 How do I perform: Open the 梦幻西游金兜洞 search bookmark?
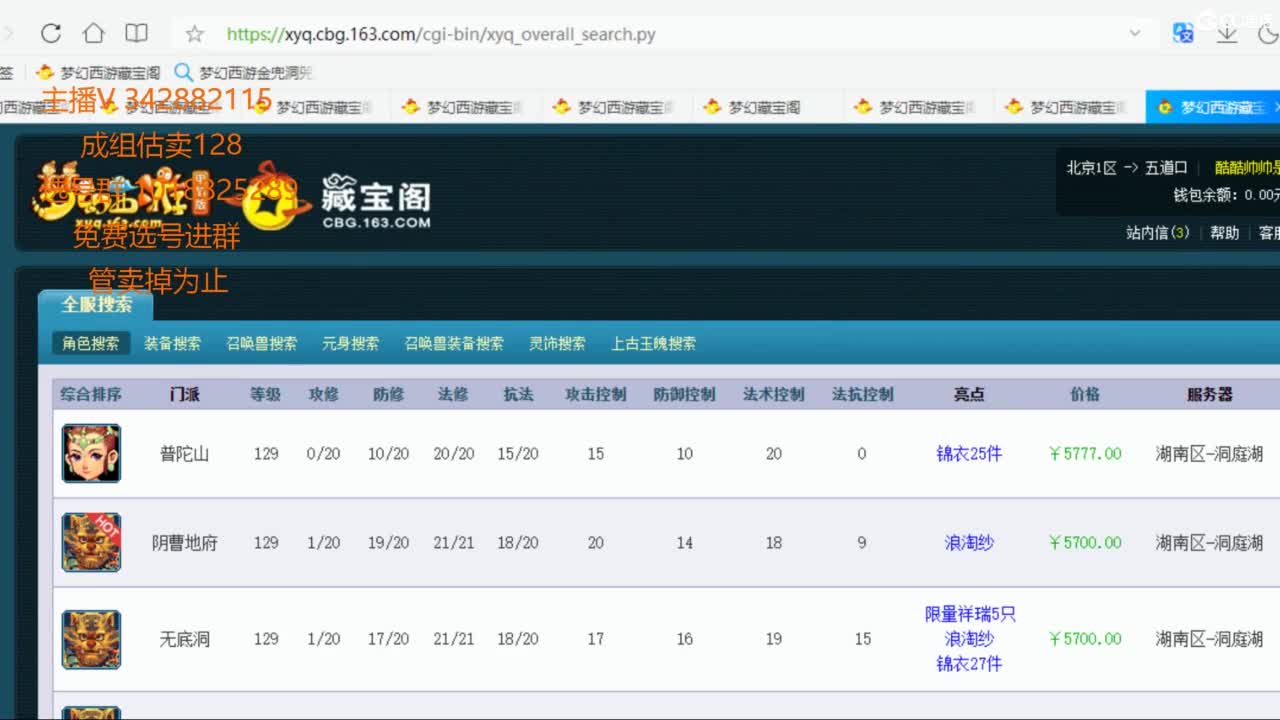pos(244,72)
